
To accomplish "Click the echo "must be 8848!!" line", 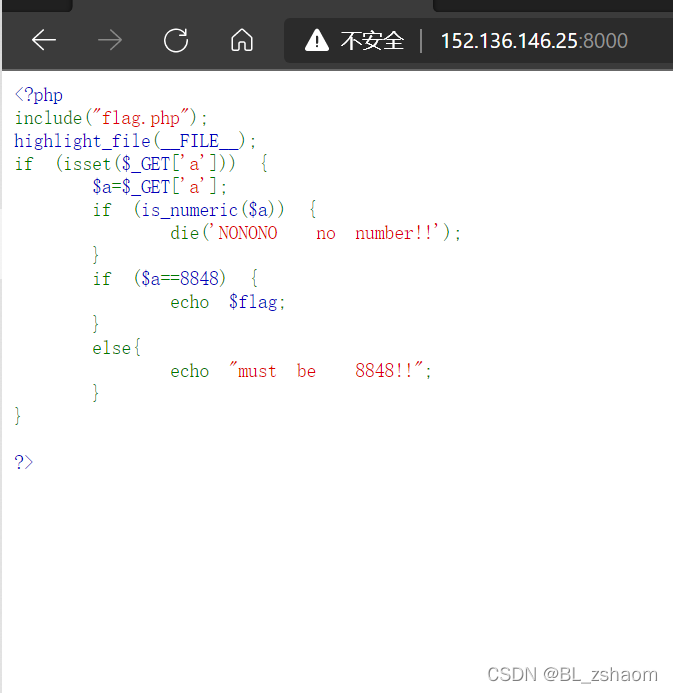I will (x=301, y=371).
